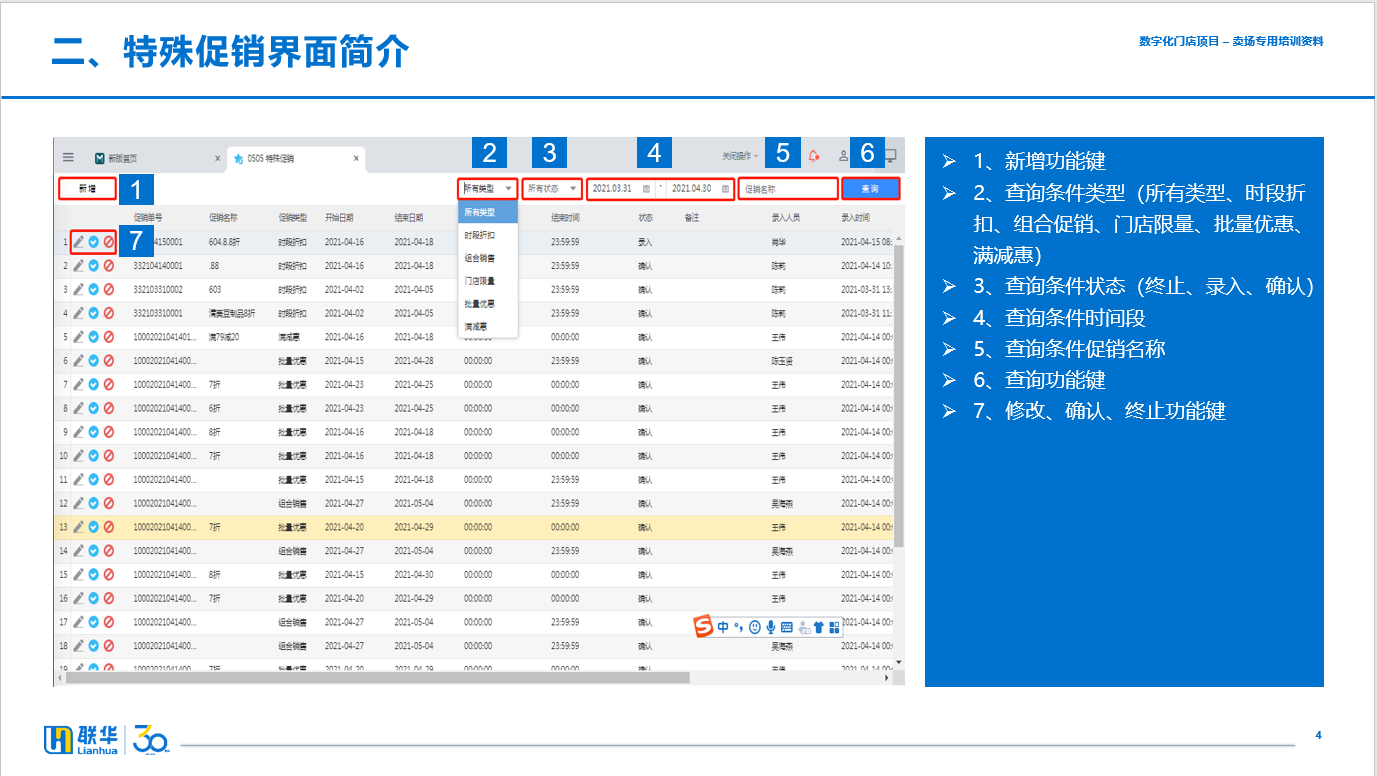Image resolution: width=1377 pixels, height=776 pixels.
Task: Choose 批量优惠 in type list
Action: [x=488, y=304]
